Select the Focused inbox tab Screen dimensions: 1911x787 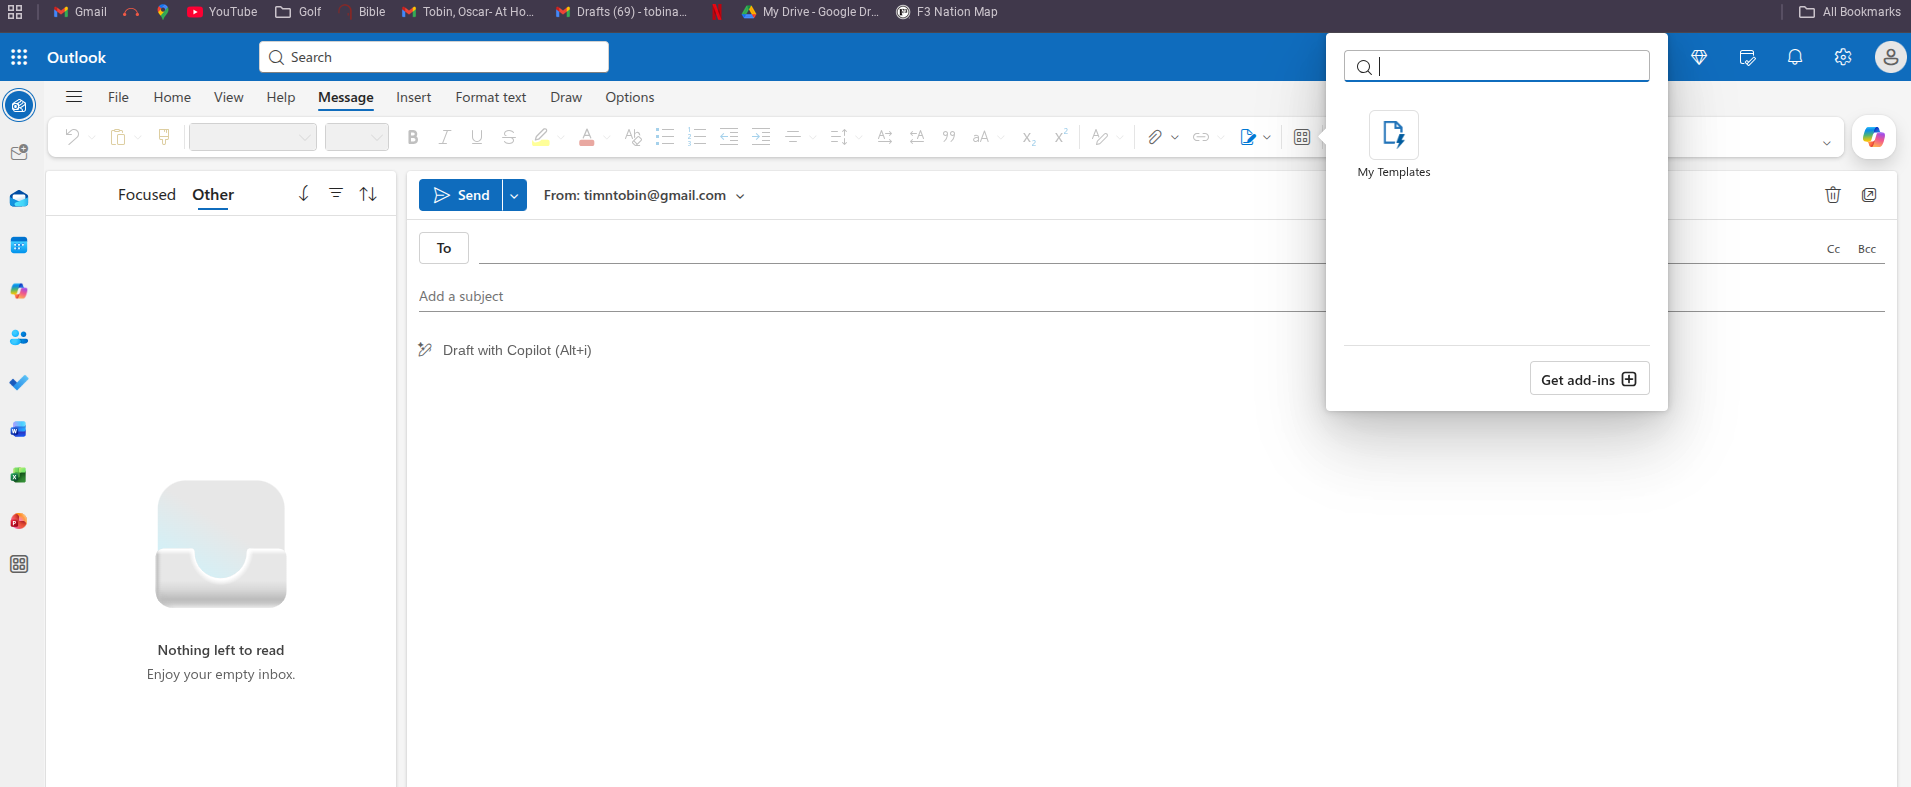147,194
